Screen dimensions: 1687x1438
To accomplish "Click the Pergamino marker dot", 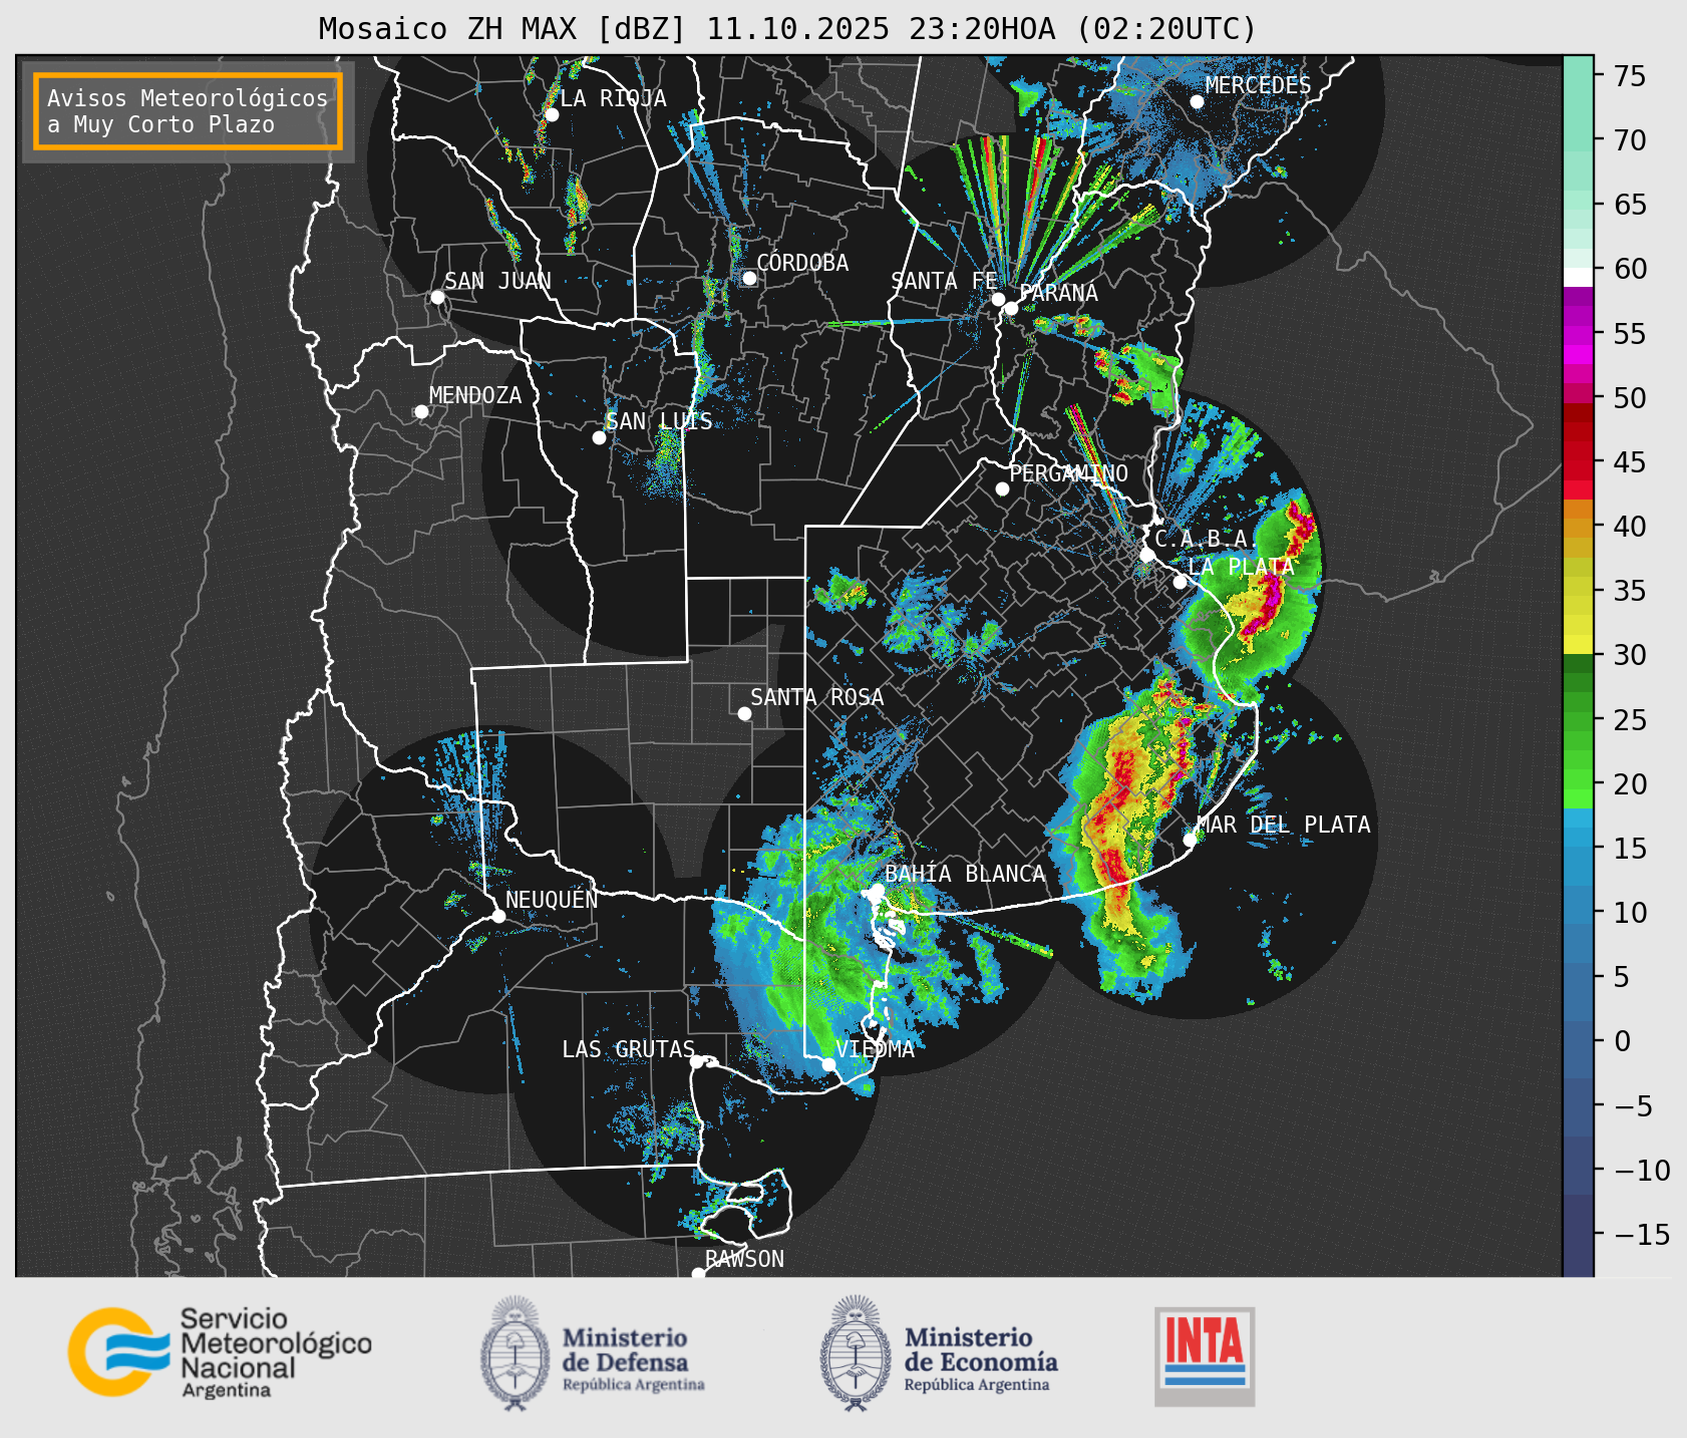I will pyautogui.click(x=1002, y=489).
